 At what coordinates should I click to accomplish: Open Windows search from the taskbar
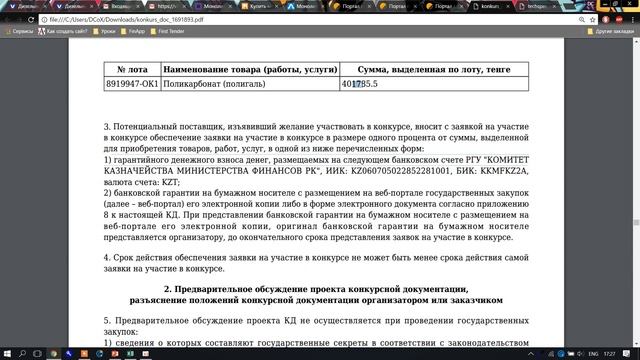coord(22,353)
